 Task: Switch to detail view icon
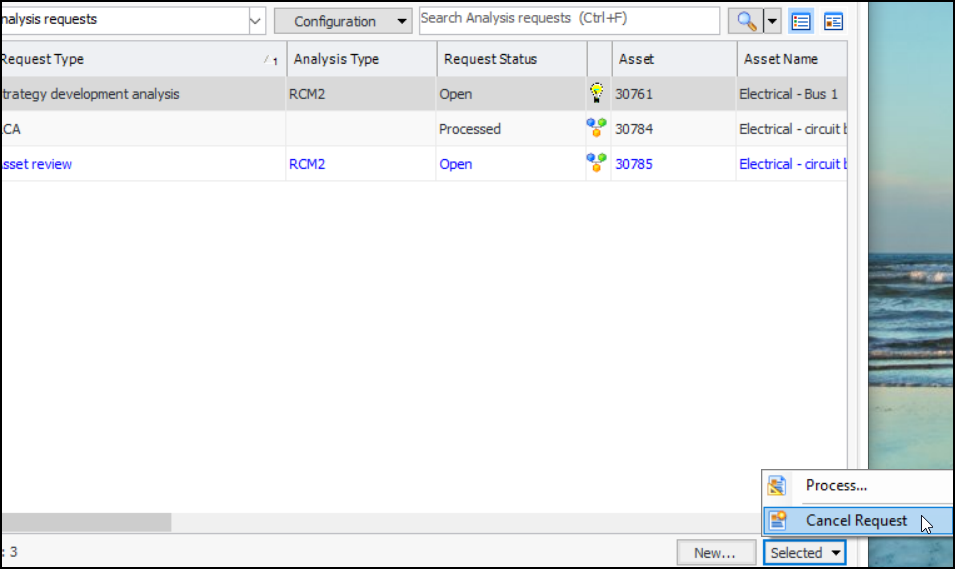pyautogui.click(x=833, y=21)
